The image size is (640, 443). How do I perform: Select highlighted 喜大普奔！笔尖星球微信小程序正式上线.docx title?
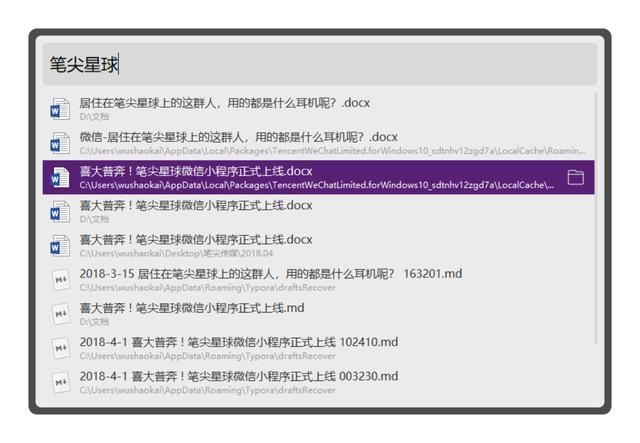pyautogui.click(x=196, y=171)
